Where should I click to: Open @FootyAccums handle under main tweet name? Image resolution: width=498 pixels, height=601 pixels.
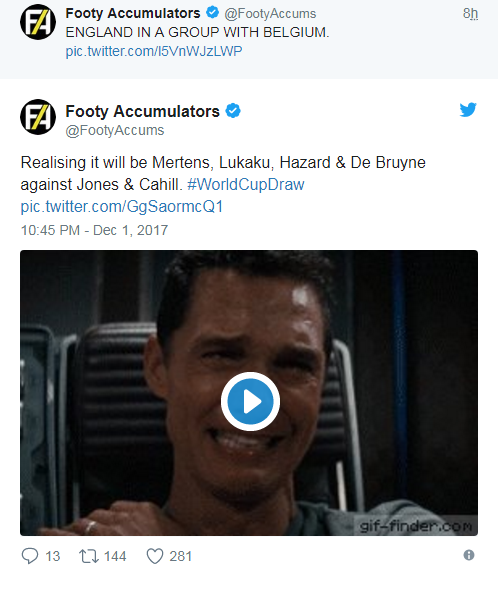tap(115, 130)
